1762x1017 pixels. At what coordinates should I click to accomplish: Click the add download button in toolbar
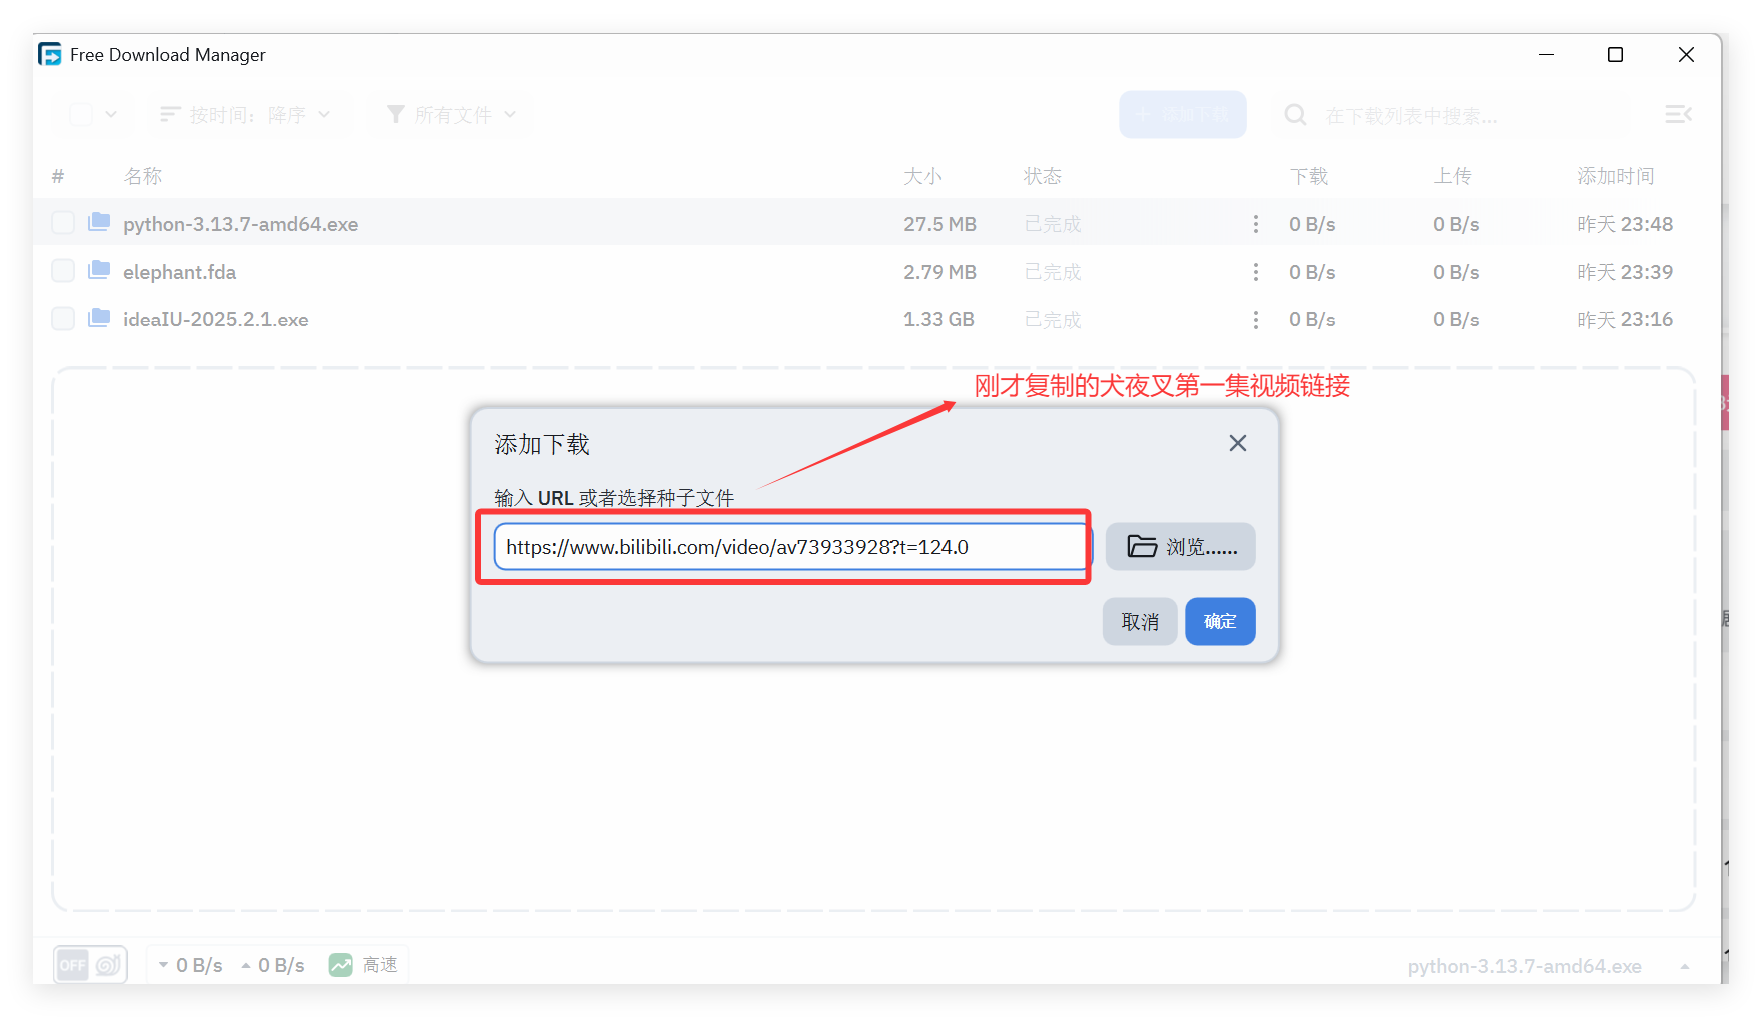click(1183, 115)
